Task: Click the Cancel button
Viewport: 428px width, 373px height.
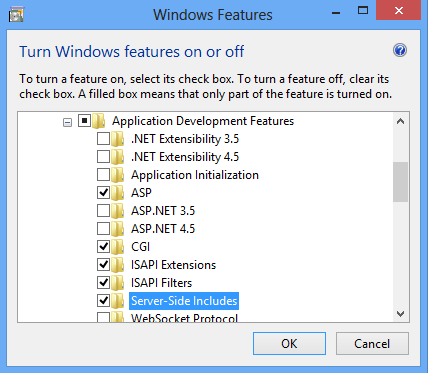Action: (372, 343)
